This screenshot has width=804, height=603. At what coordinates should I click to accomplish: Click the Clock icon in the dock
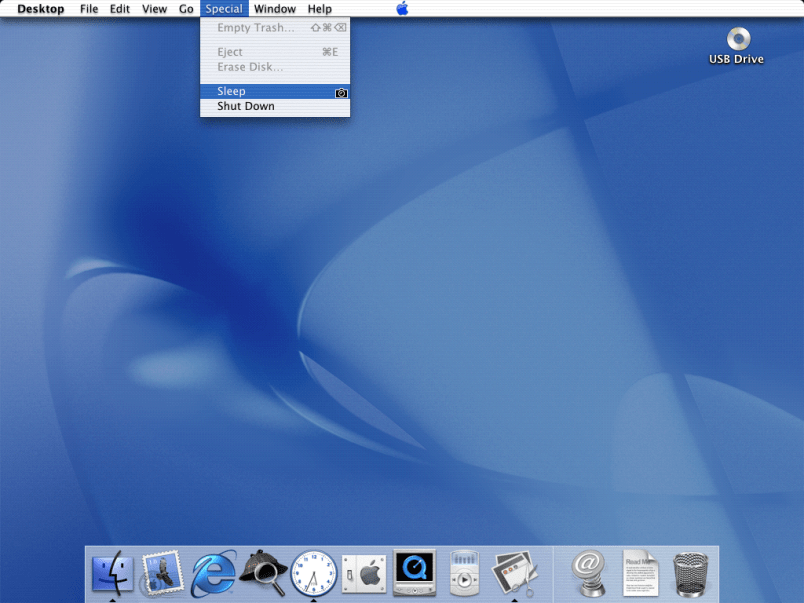coord(313,573)
